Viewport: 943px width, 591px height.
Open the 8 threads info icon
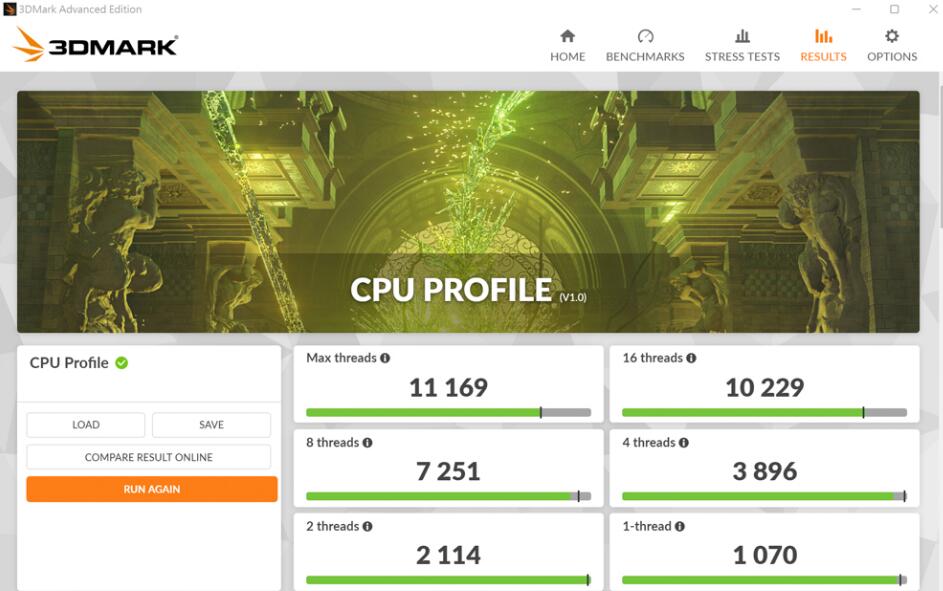pos(367,442)
